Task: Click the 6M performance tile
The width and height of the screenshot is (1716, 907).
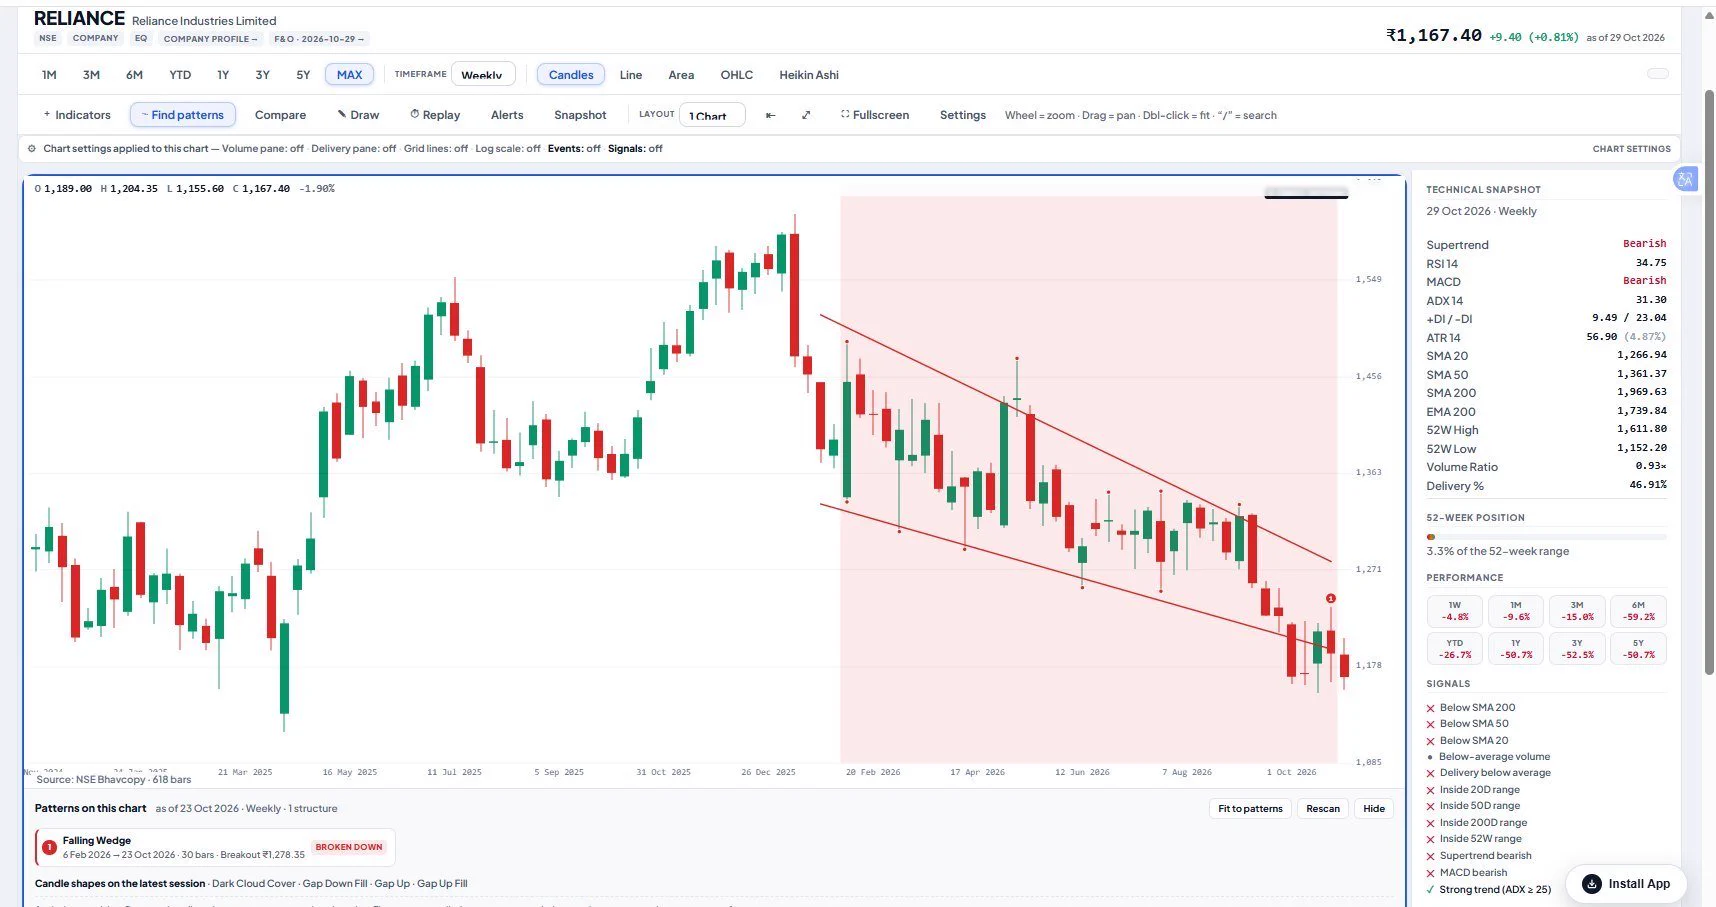Action: coord(1638,611)
